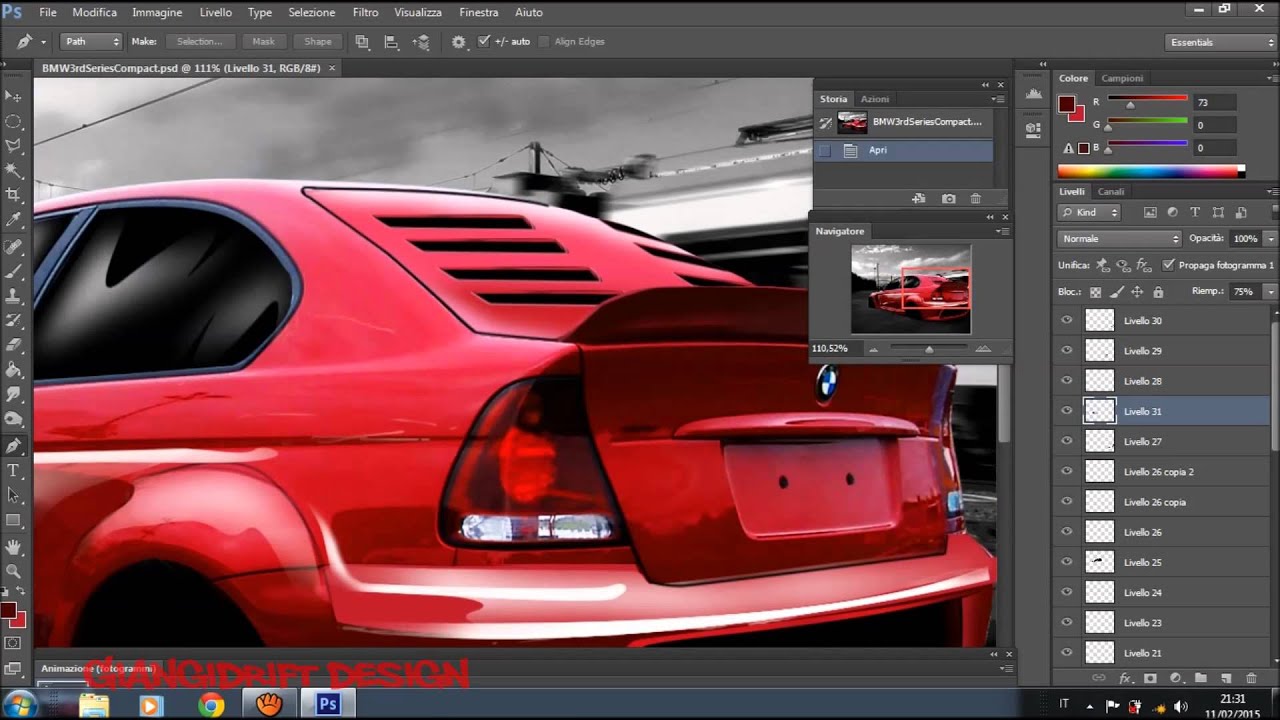Open the File menu

pyautogui.click(x=47, y=12)
